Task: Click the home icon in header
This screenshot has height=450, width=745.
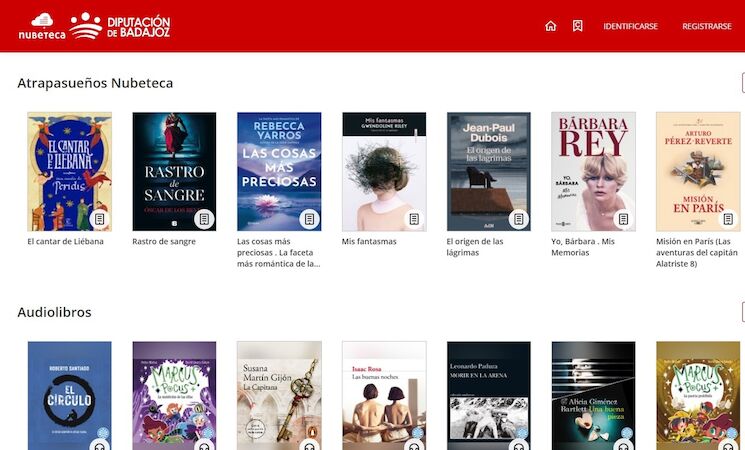Action: coord(550,26)
